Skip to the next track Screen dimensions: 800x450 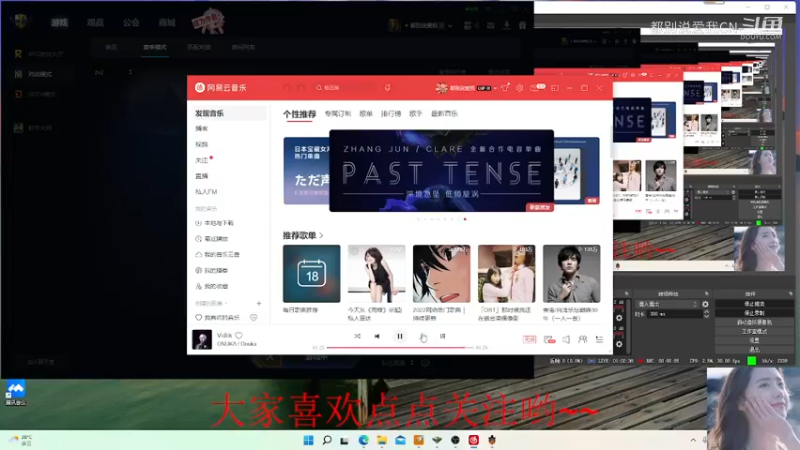[423, 336]
